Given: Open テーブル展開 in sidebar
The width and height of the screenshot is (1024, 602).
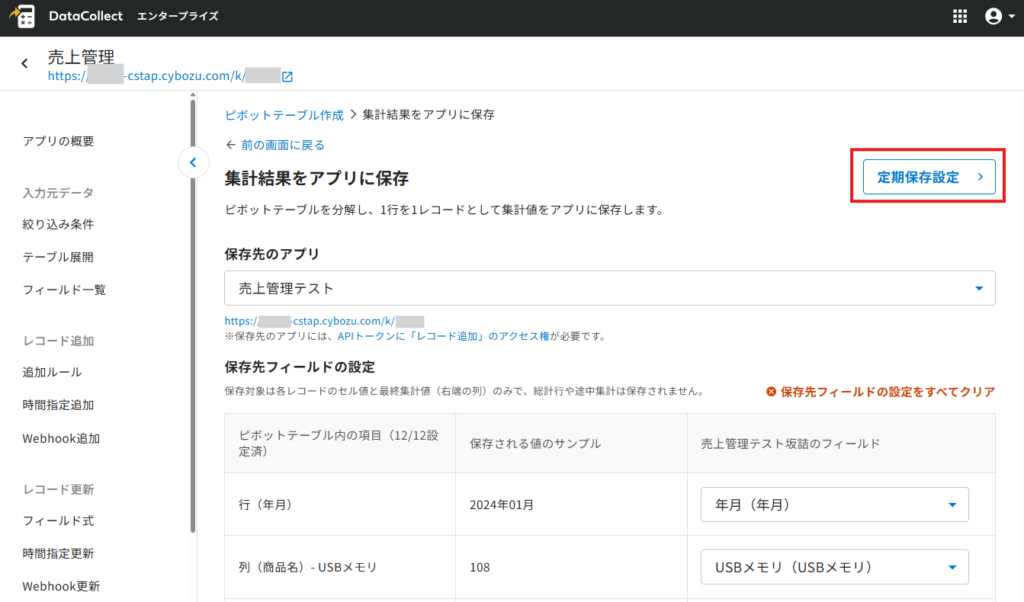Looking at the screenshot, I should (58, 257).
